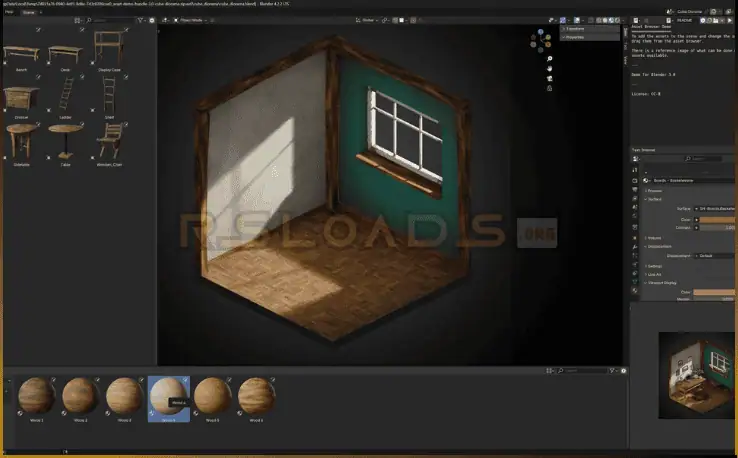Toggle perspective/orthographic view icon
This screenshot has width=738, height=458.
point(549,88)
